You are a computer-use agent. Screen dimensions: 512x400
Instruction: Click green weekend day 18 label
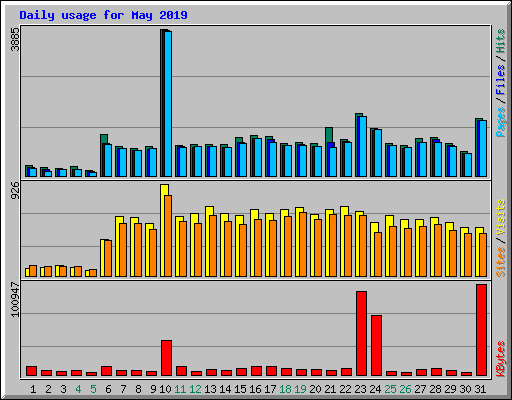coord(285,389)
